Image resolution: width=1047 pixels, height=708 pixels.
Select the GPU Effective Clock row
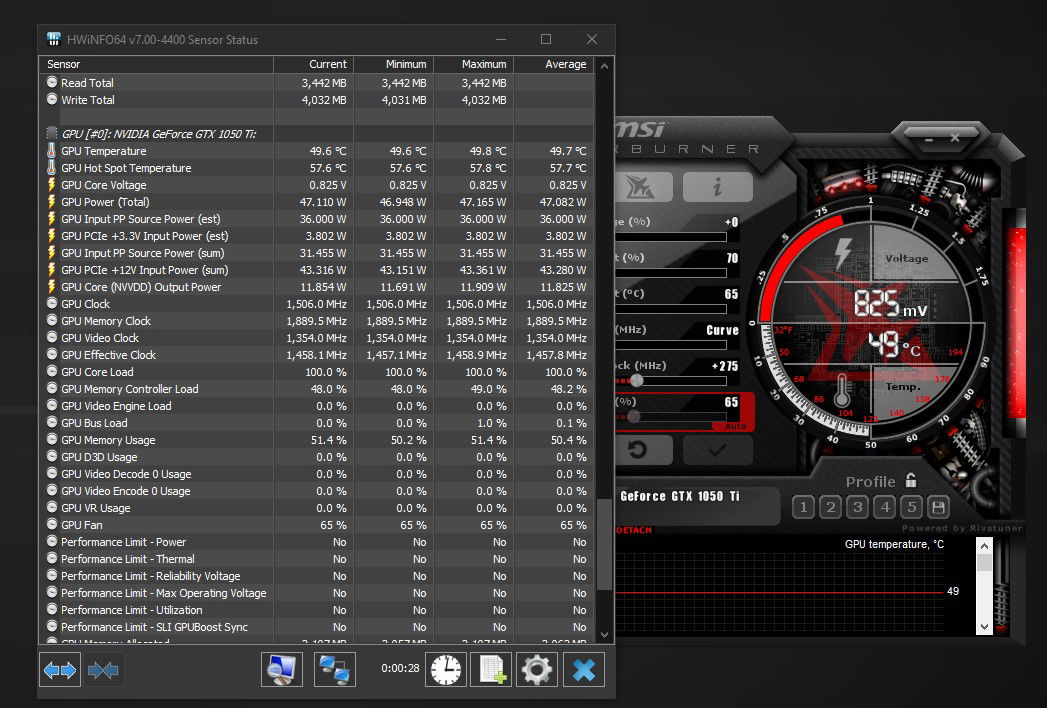coord(317,355)
